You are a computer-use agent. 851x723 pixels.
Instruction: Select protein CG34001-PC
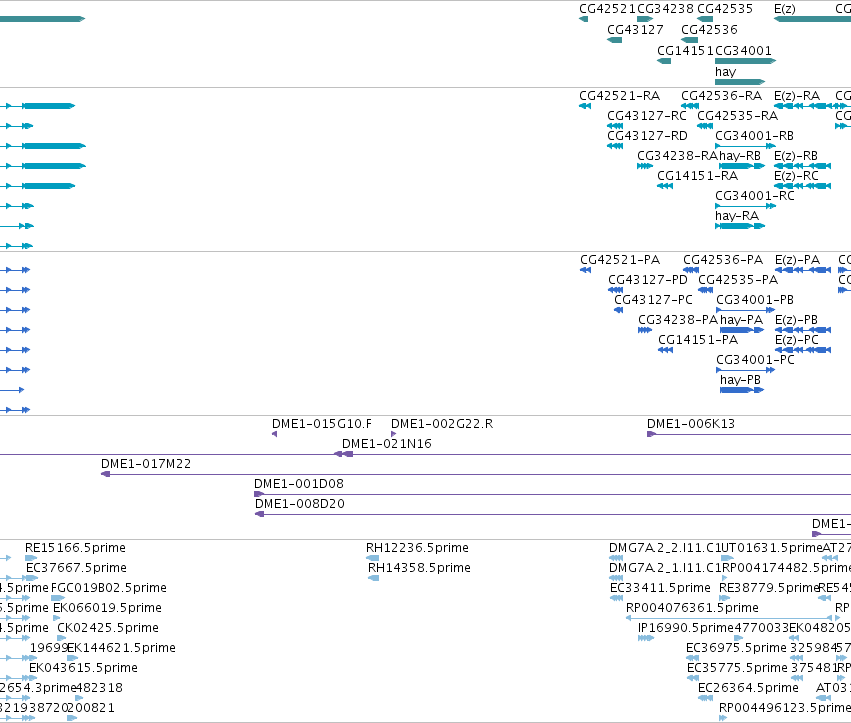(x=755, y=360)
